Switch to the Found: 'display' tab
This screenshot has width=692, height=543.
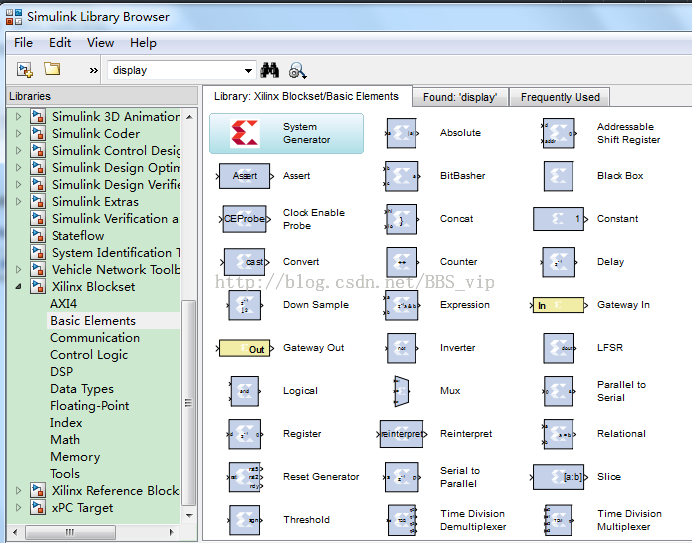pyautogui.click(x=460, y=97)
